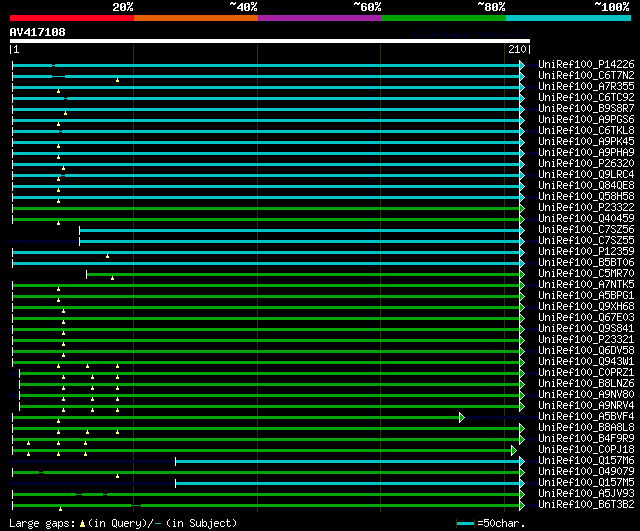Click the UniRef100_A5JV93 entry
Image resolution: width=640 pixels, height=531 pixels.
[586, 494]
